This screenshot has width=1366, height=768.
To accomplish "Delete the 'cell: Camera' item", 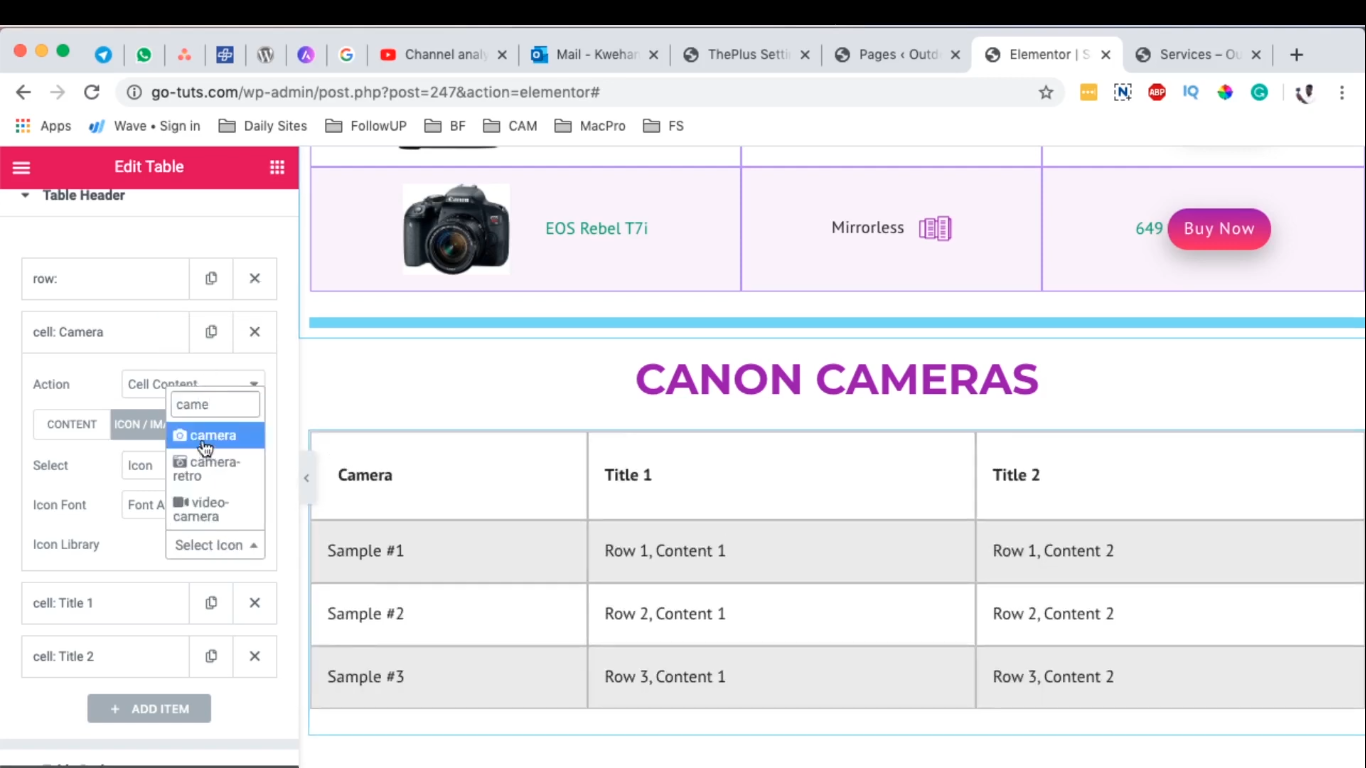I will [x=255, y=332].
